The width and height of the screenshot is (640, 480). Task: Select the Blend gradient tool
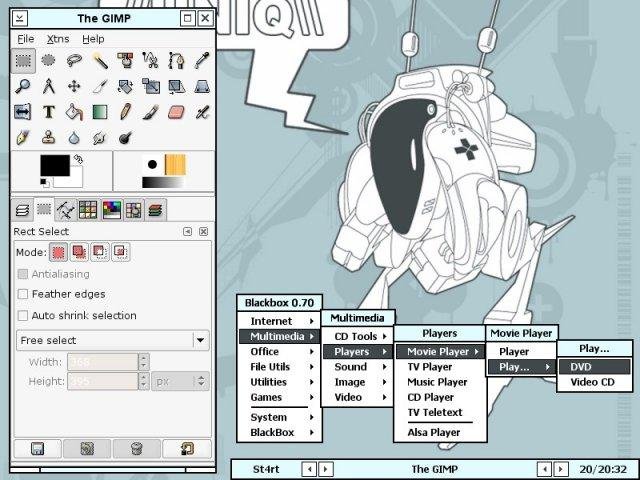[x=100, y=112]
